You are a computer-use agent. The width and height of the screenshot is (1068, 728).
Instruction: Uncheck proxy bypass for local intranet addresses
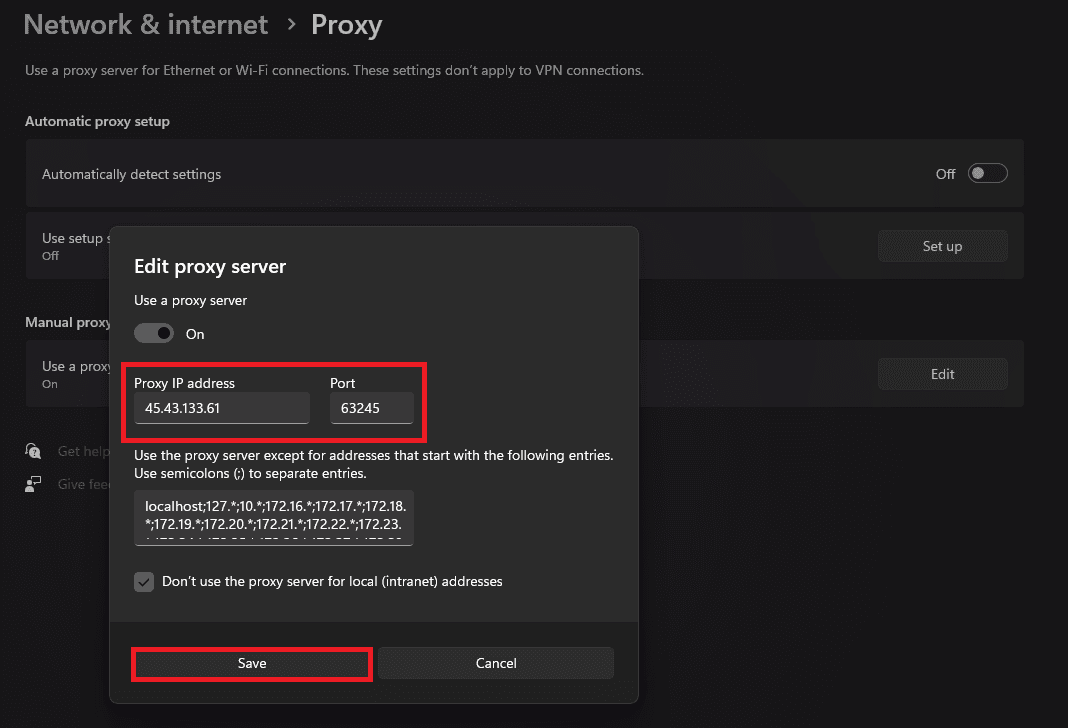[143, 581]
